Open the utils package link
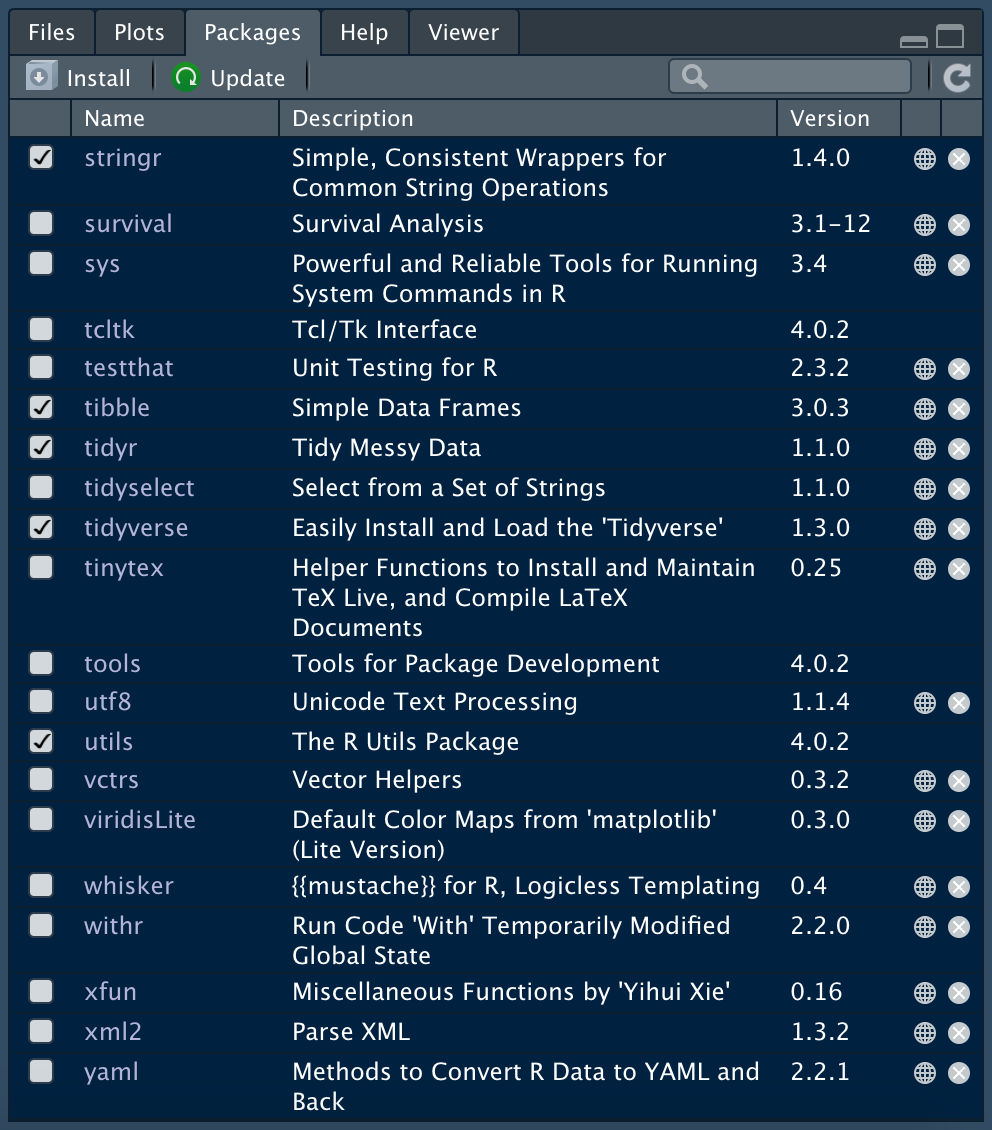992x1130 pixels. pyautogui.click(x=109, y=742)
